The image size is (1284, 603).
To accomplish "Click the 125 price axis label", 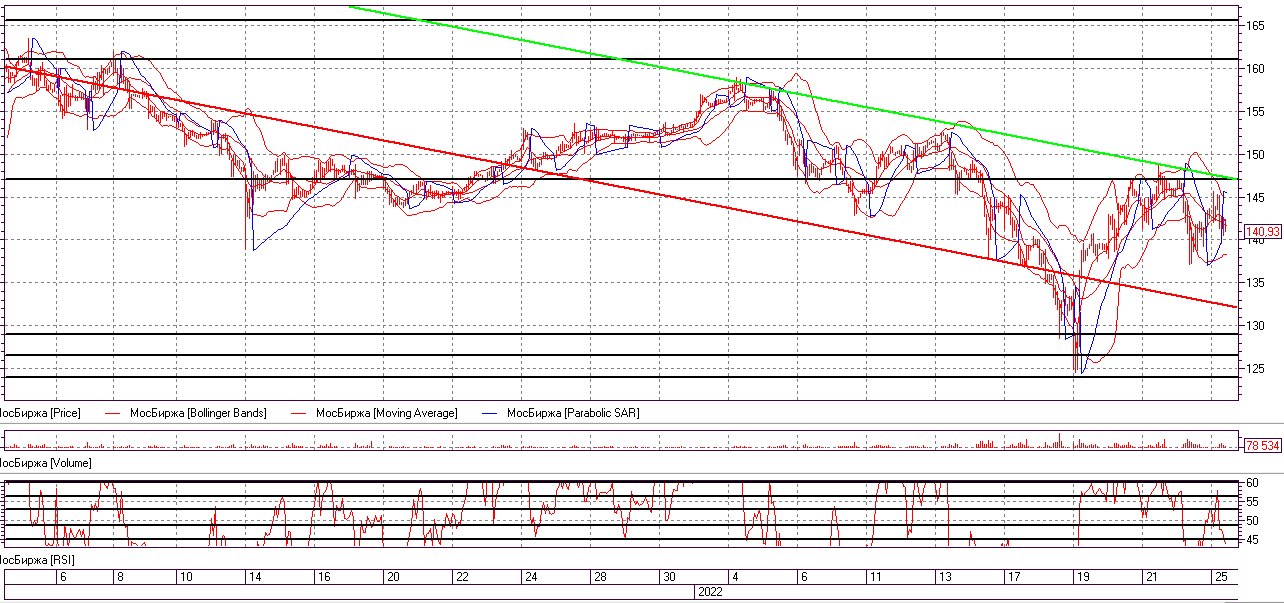I will 1255,369.
